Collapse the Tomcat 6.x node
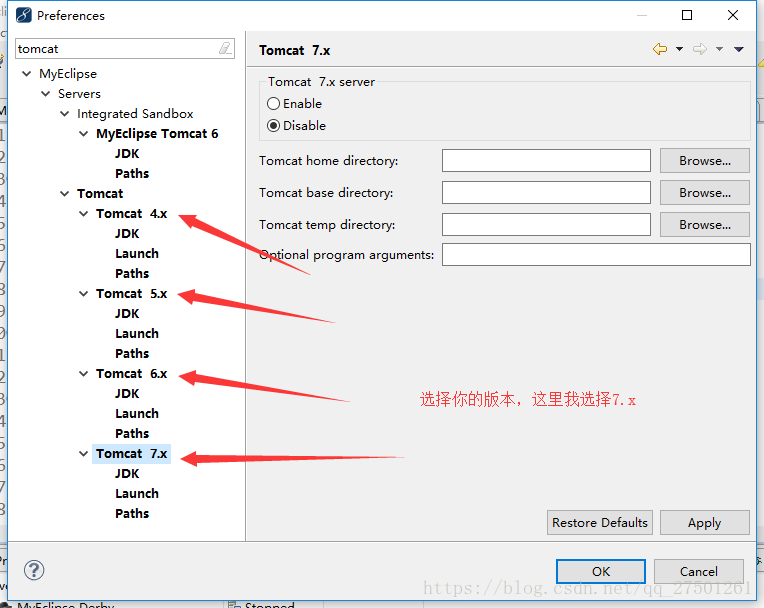The width and height of the screenshot is (764, 608). tap(83, 373)
